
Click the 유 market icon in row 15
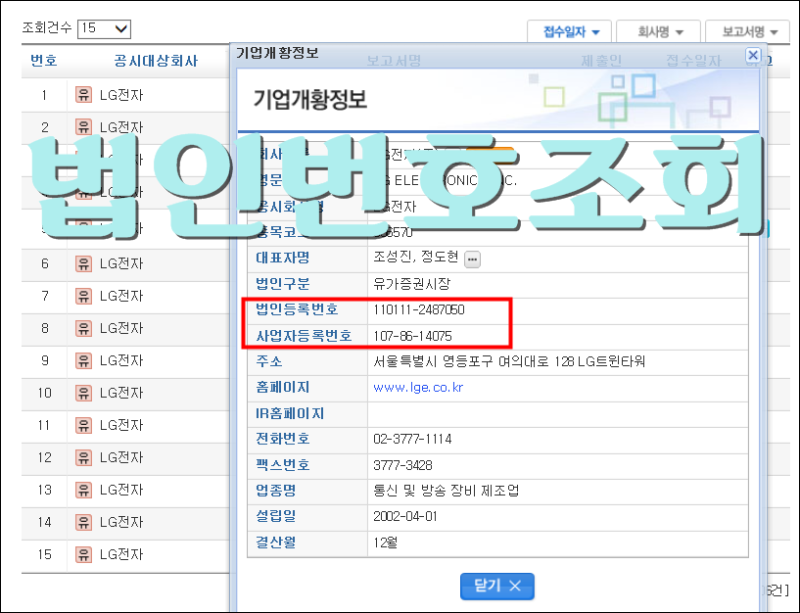coord(83,554)
